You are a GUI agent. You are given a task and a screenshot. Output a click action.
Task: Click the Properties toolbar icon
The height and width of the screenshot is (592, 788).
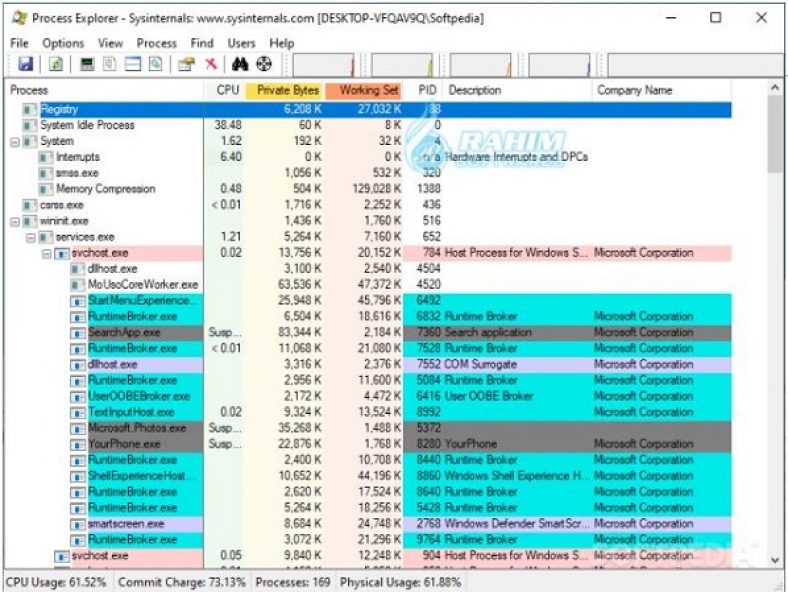point(186,64)
